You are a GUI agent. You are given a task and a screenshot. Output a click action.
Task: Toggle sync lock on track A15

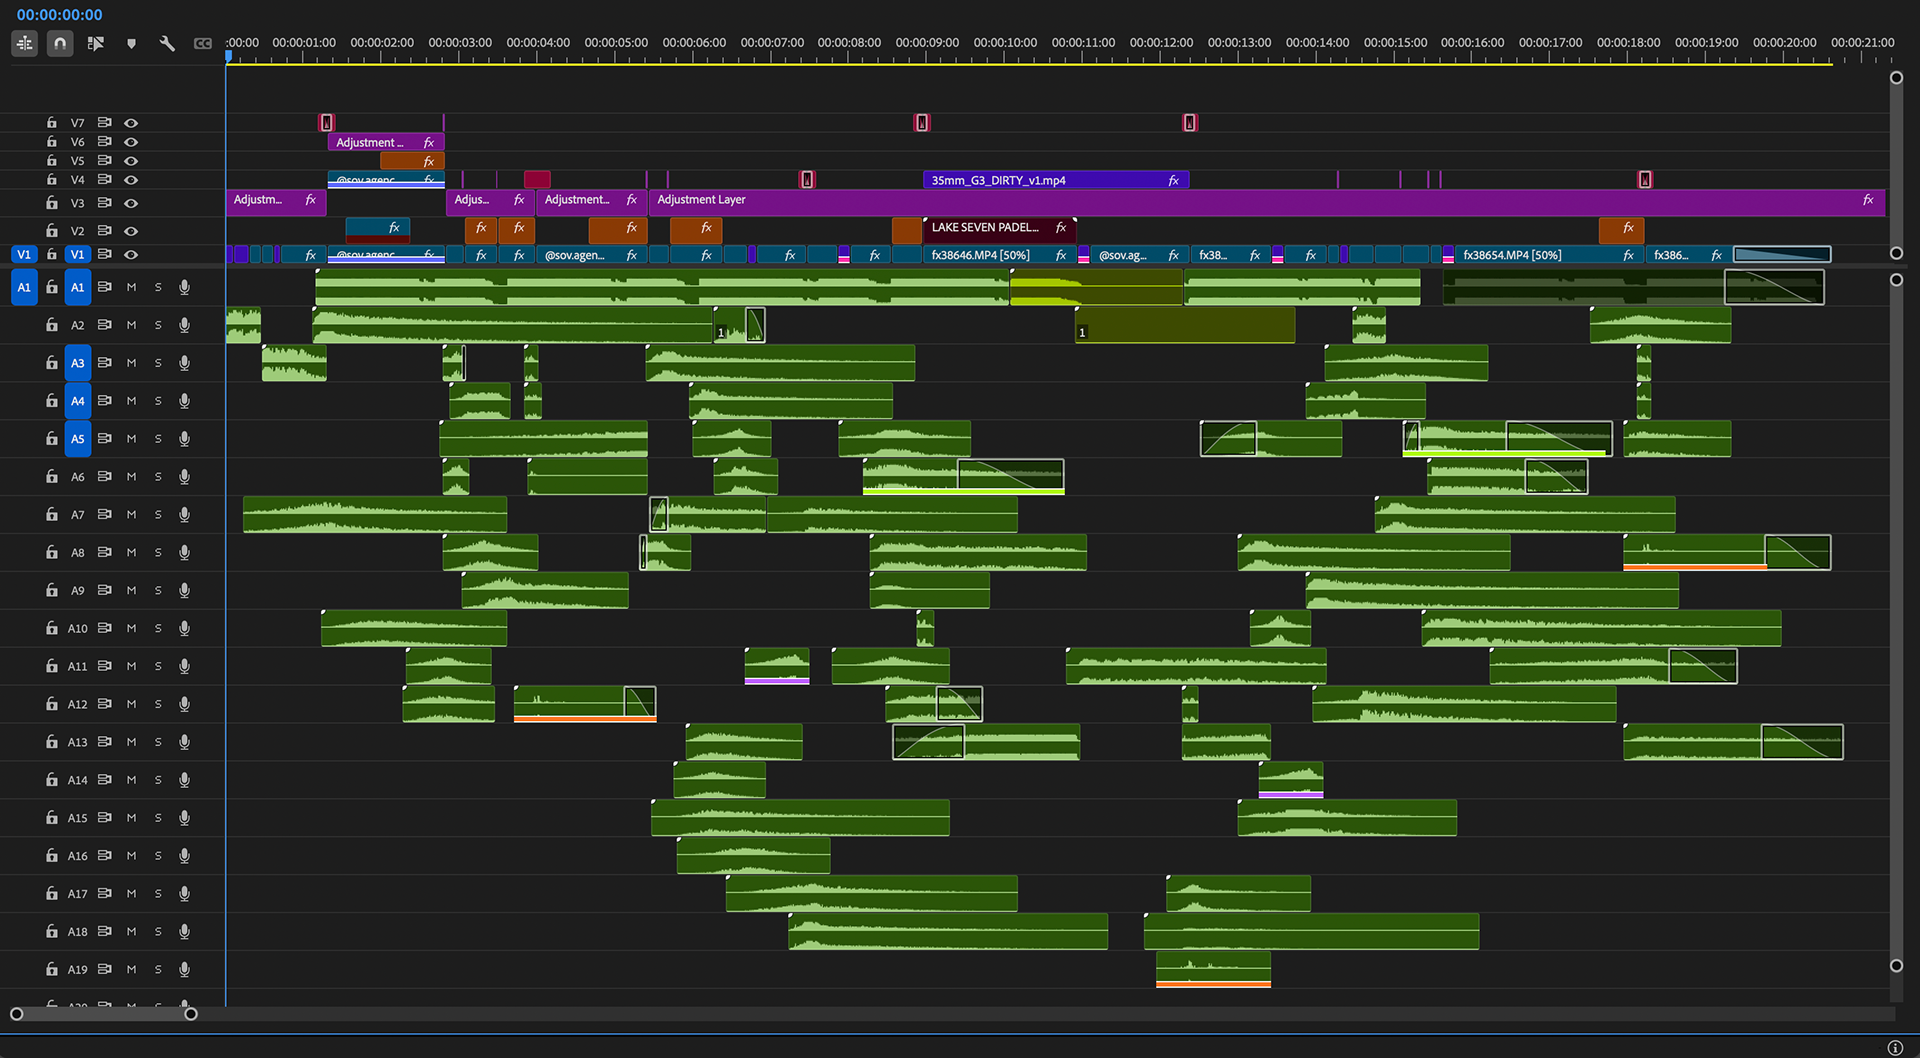point(104,817)
